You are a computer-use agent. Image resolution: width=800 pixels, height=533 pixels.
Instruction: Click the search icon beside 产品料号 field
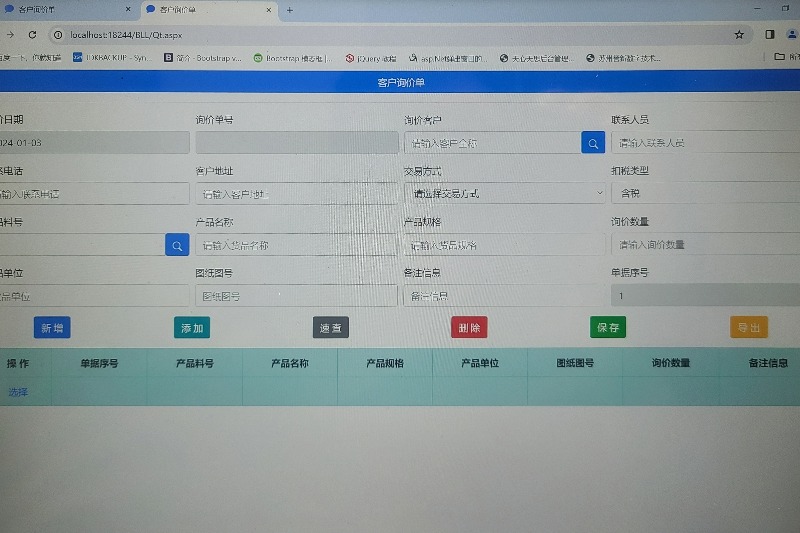pos(177,244)
